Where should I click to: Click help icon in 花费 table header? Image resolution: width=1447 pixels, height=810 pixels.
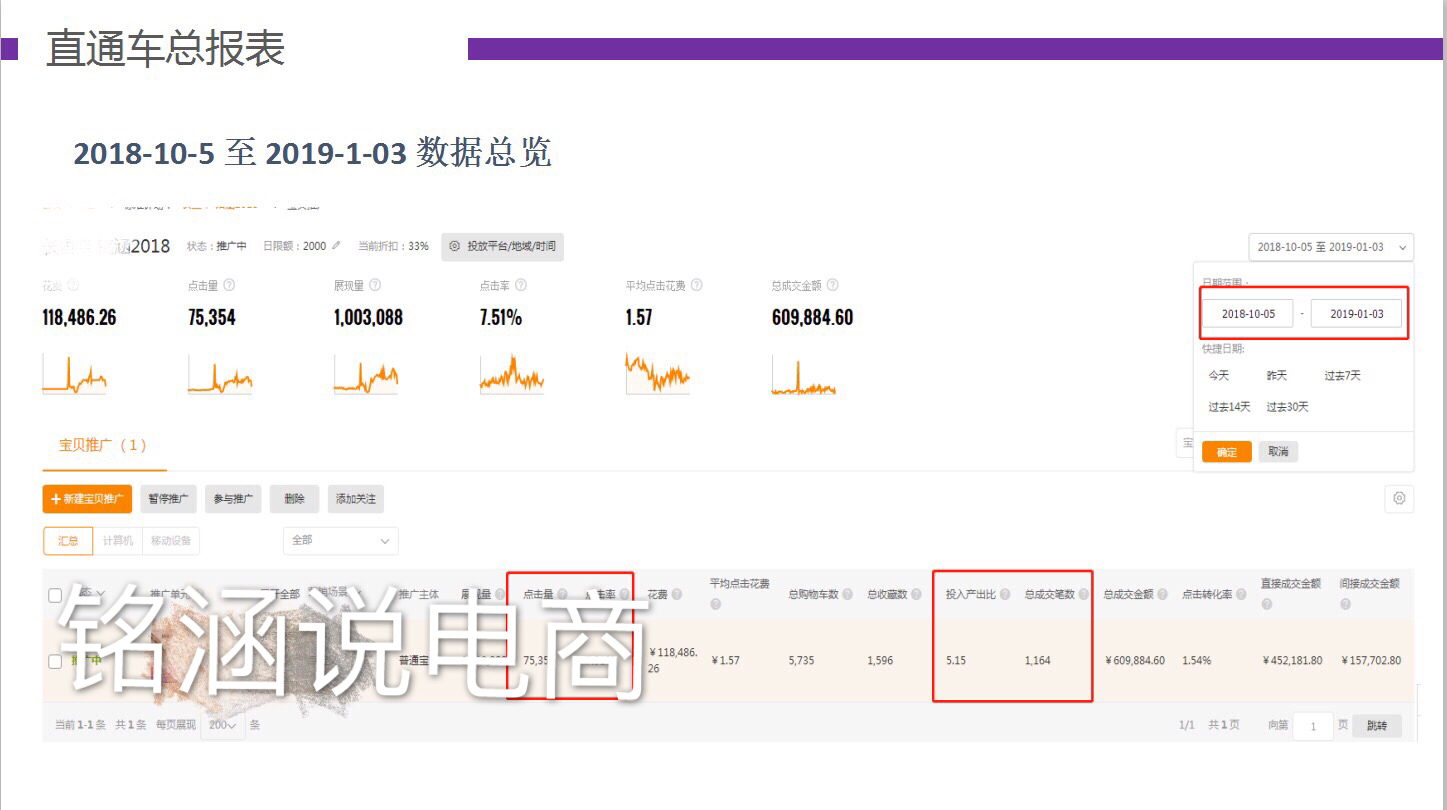677,594
